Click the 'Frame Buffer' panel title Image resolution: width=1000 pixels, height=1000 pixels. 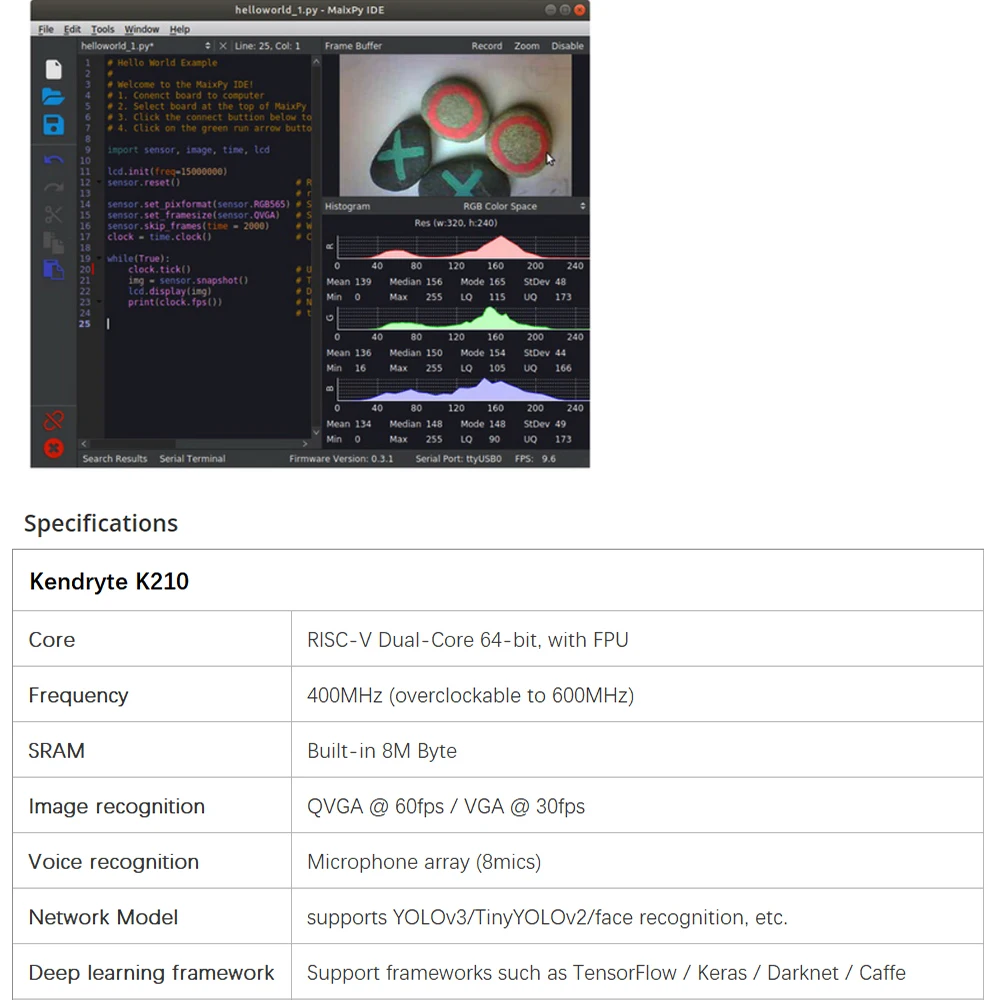(353, 46)
